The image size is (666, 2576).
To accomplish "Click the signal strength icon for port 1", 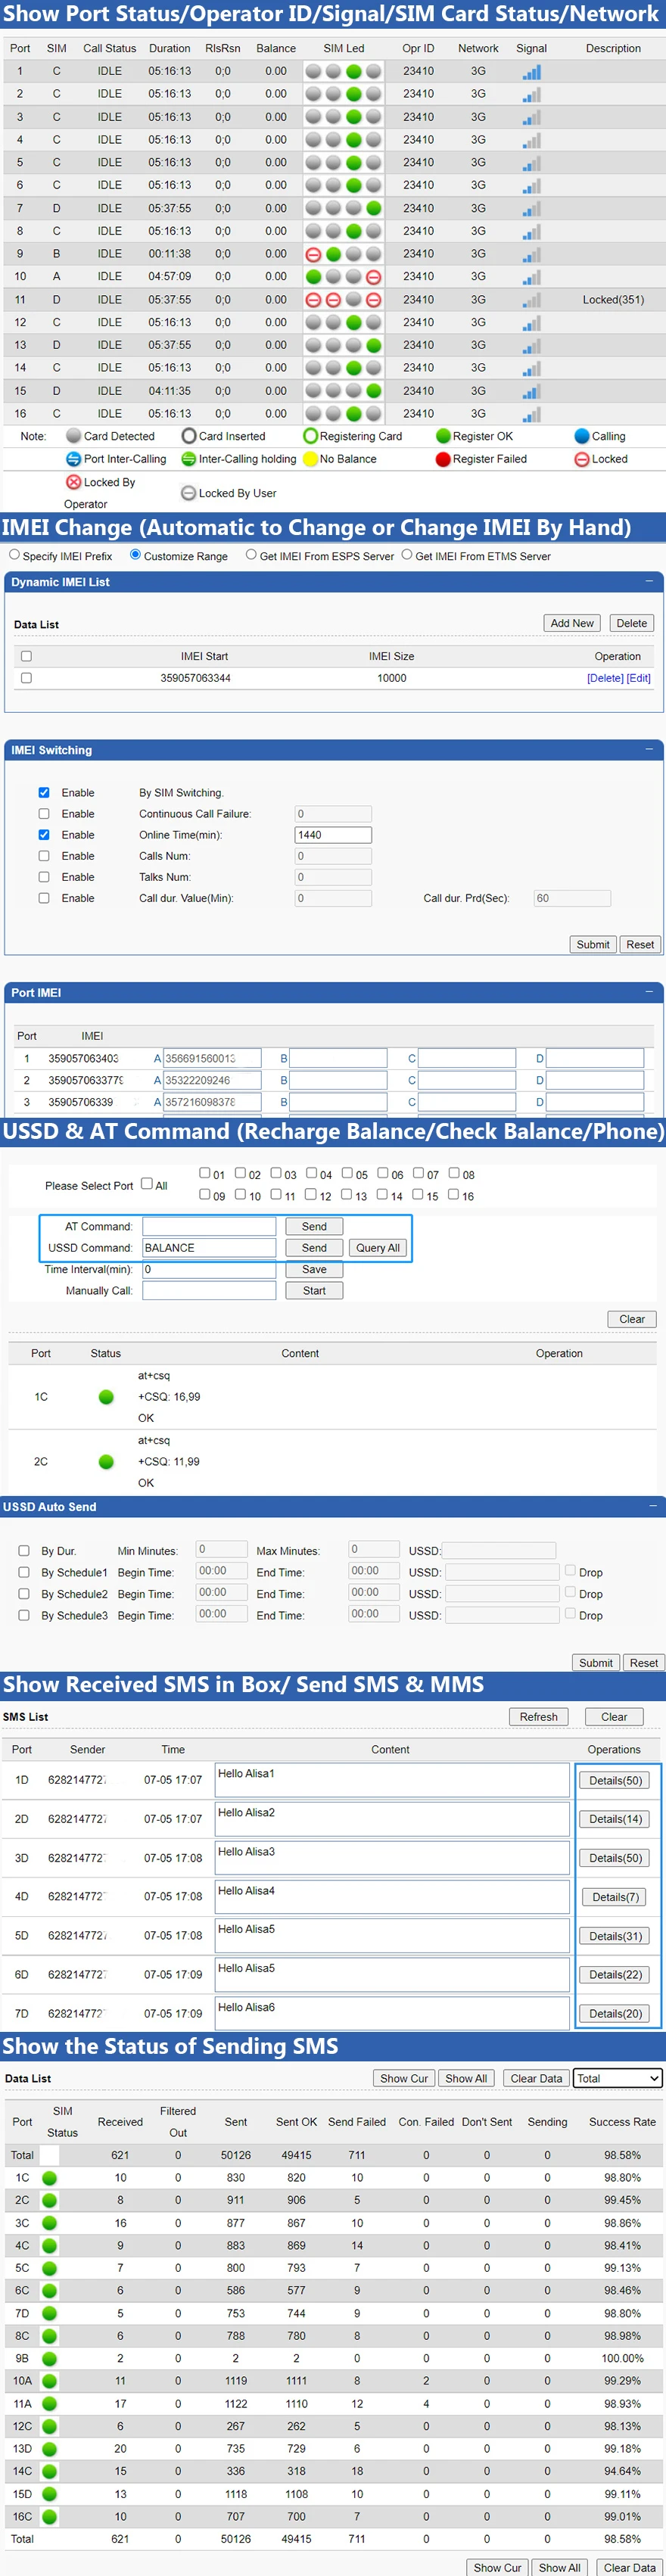I will click(x=531, y=72).
